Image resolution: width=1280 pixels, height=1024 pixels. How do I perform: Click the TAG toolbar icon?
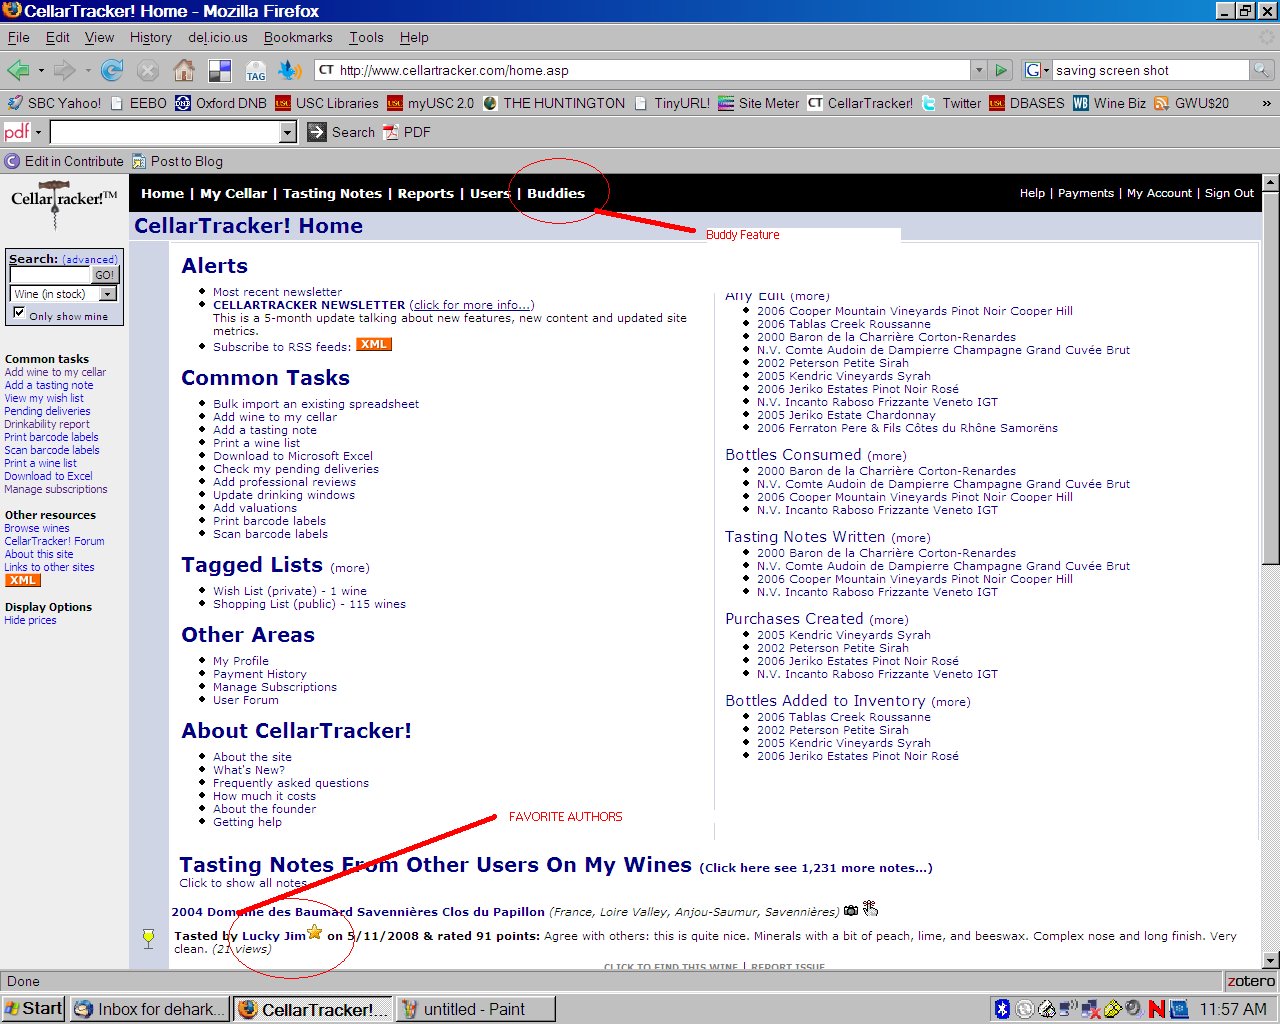click(x=256, y=71)
